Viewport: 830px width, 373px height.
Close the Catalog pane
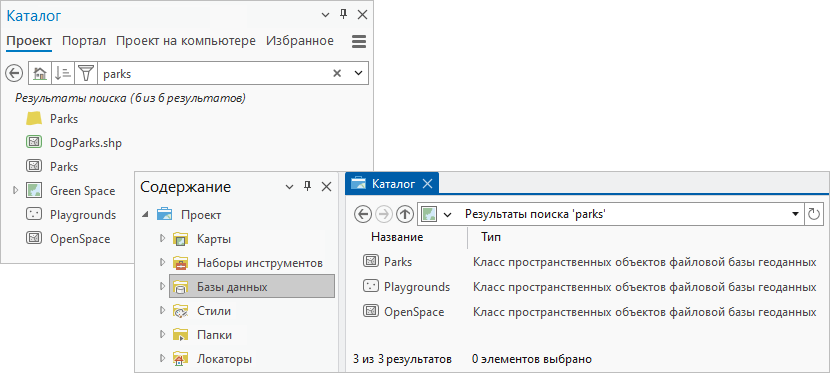point(362,15)
